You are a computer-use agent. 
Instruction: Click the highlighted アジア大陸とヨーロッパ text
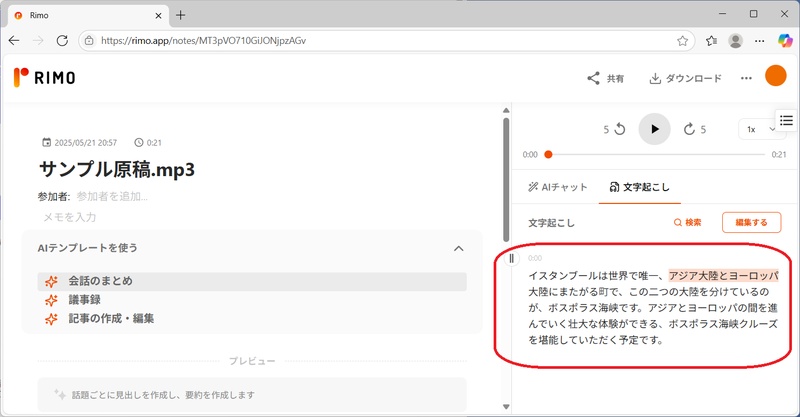coord(723,276)
